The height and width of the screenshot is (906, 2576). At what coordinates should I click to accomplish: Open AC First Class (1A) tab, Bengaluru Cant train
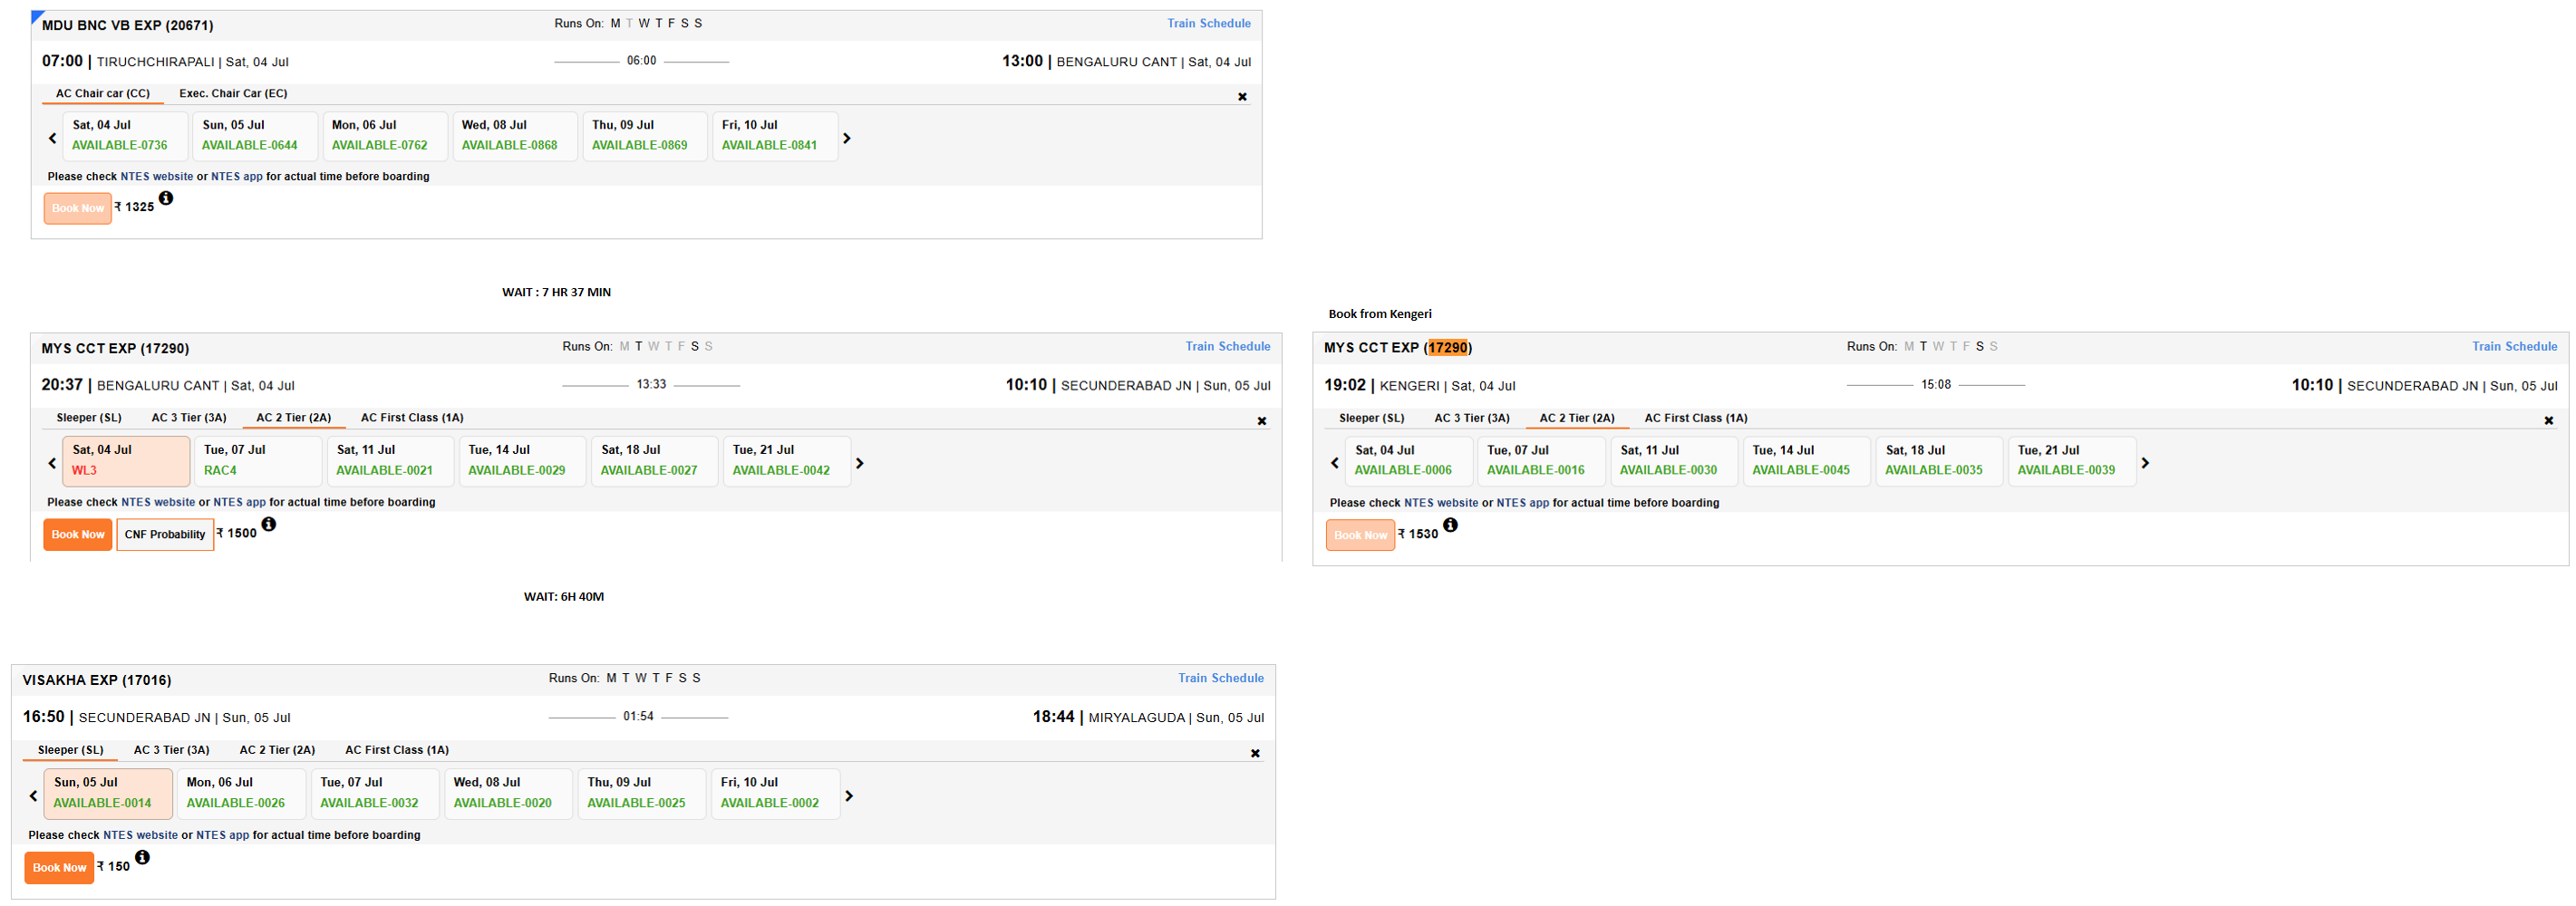click(412, 418)
